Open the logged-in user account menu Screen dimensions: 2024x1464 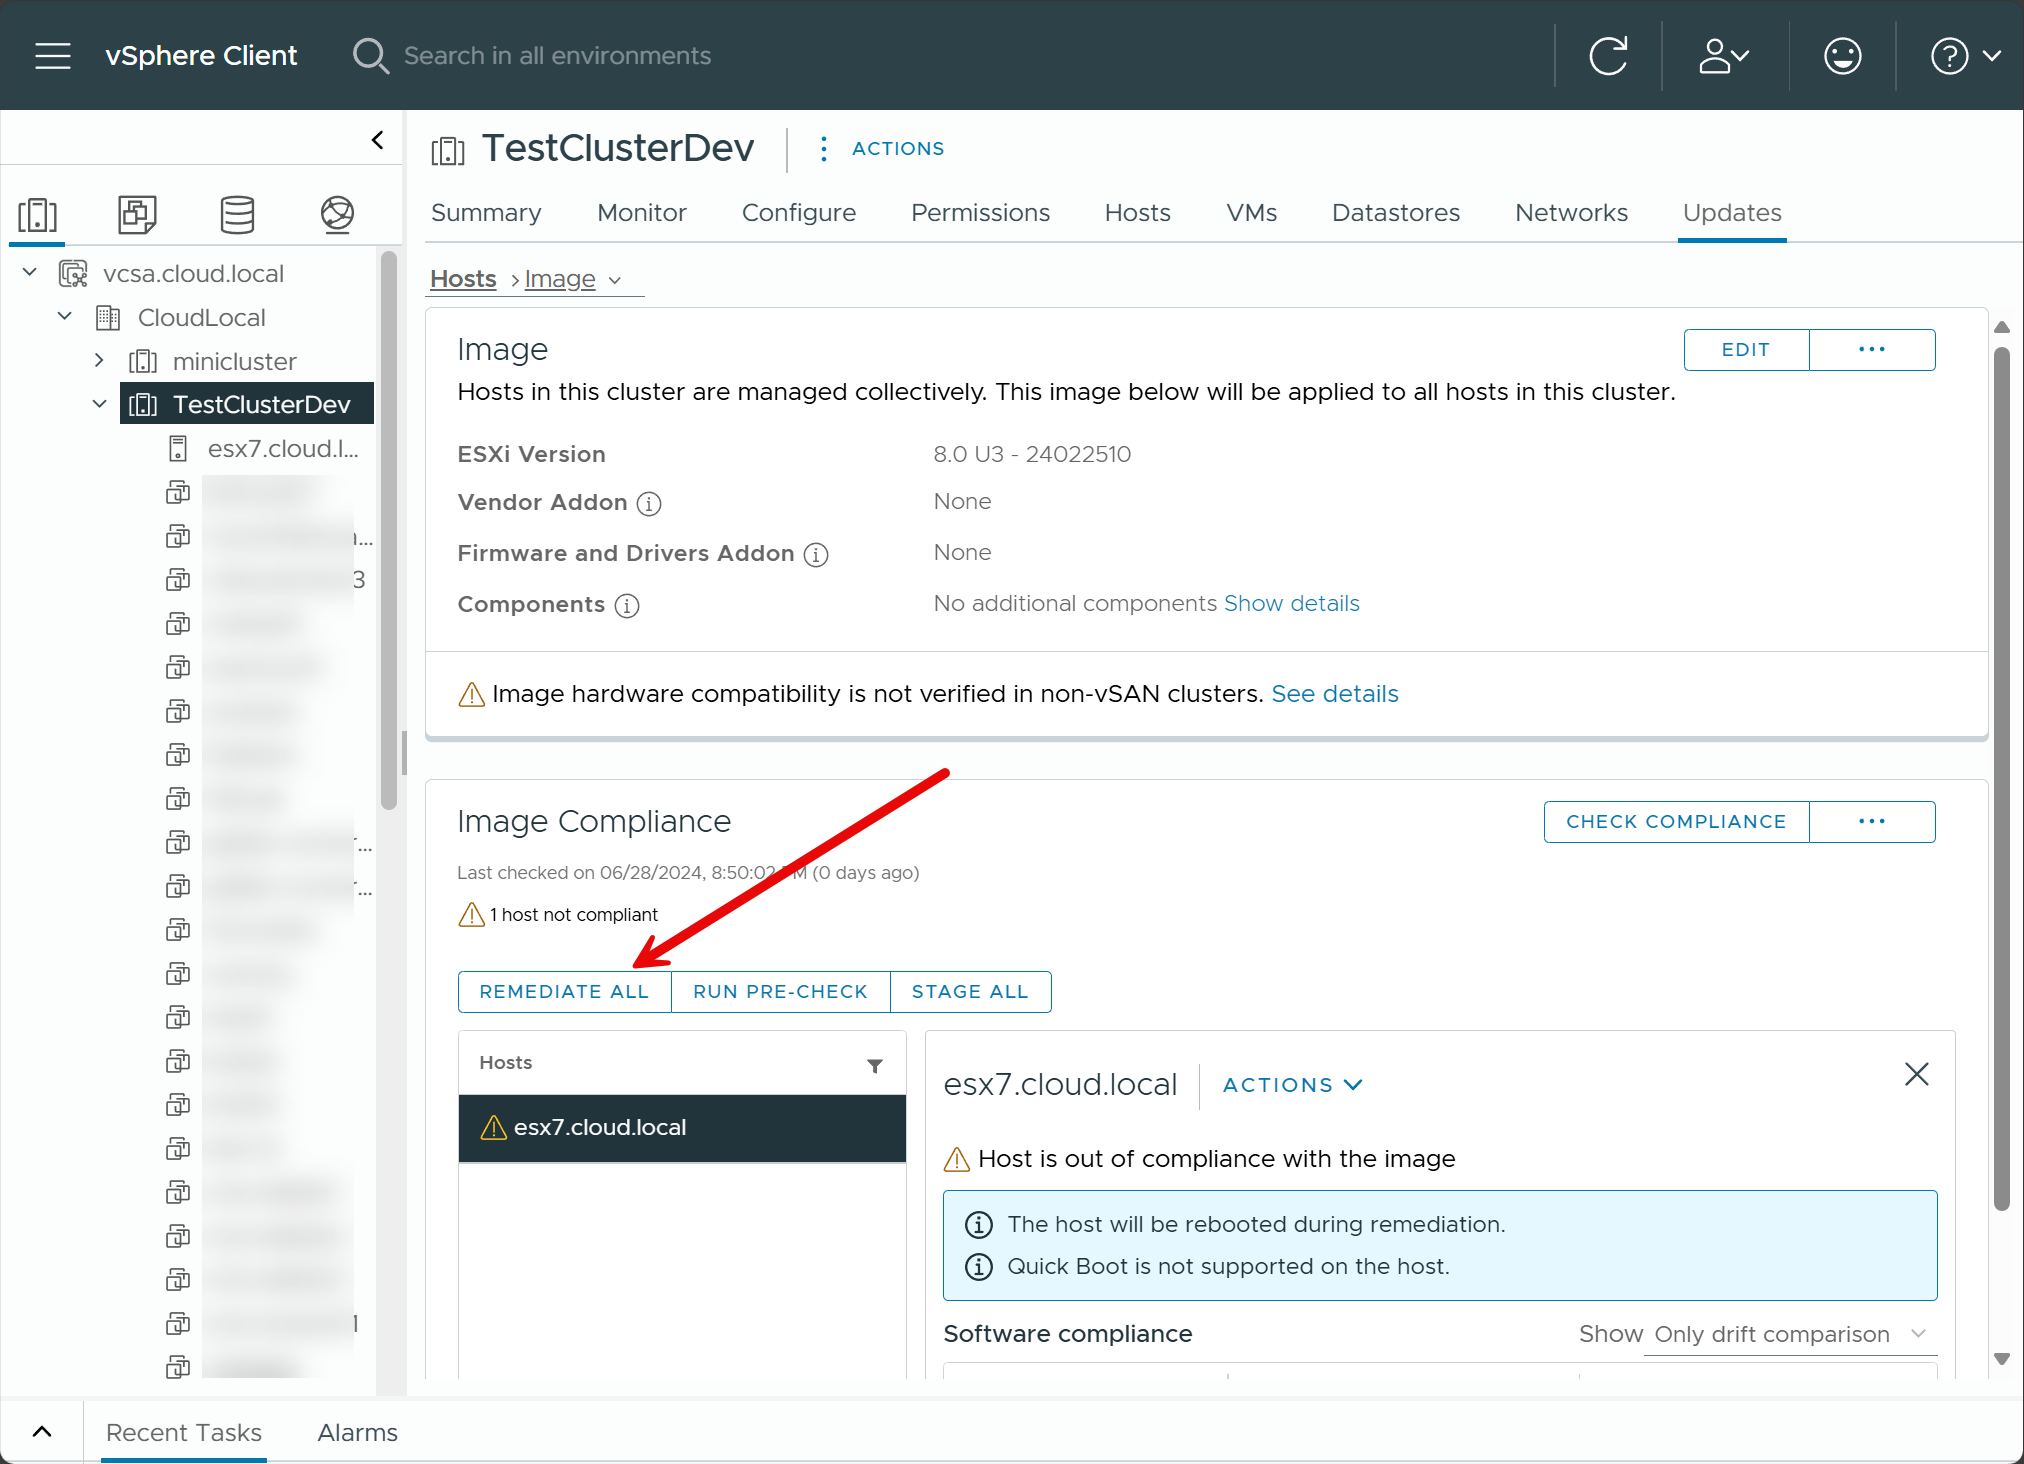point(1722,55)
